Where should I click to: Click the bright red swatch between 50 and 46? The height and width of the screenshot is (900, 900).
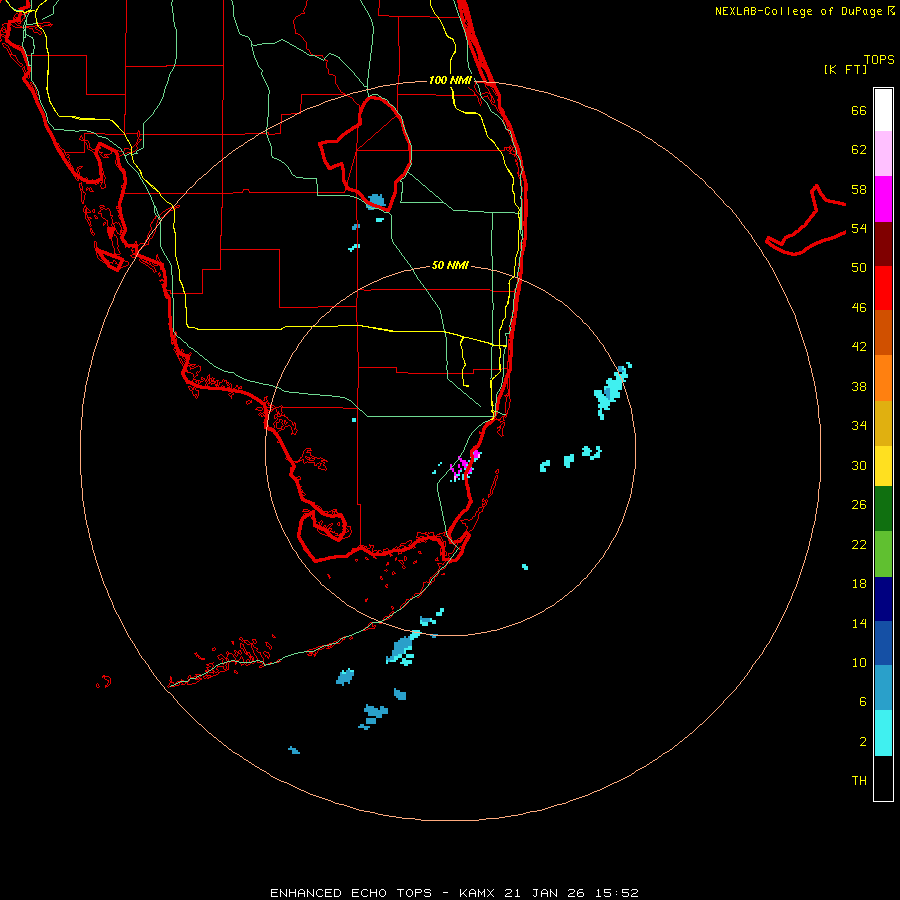point(883,288)
